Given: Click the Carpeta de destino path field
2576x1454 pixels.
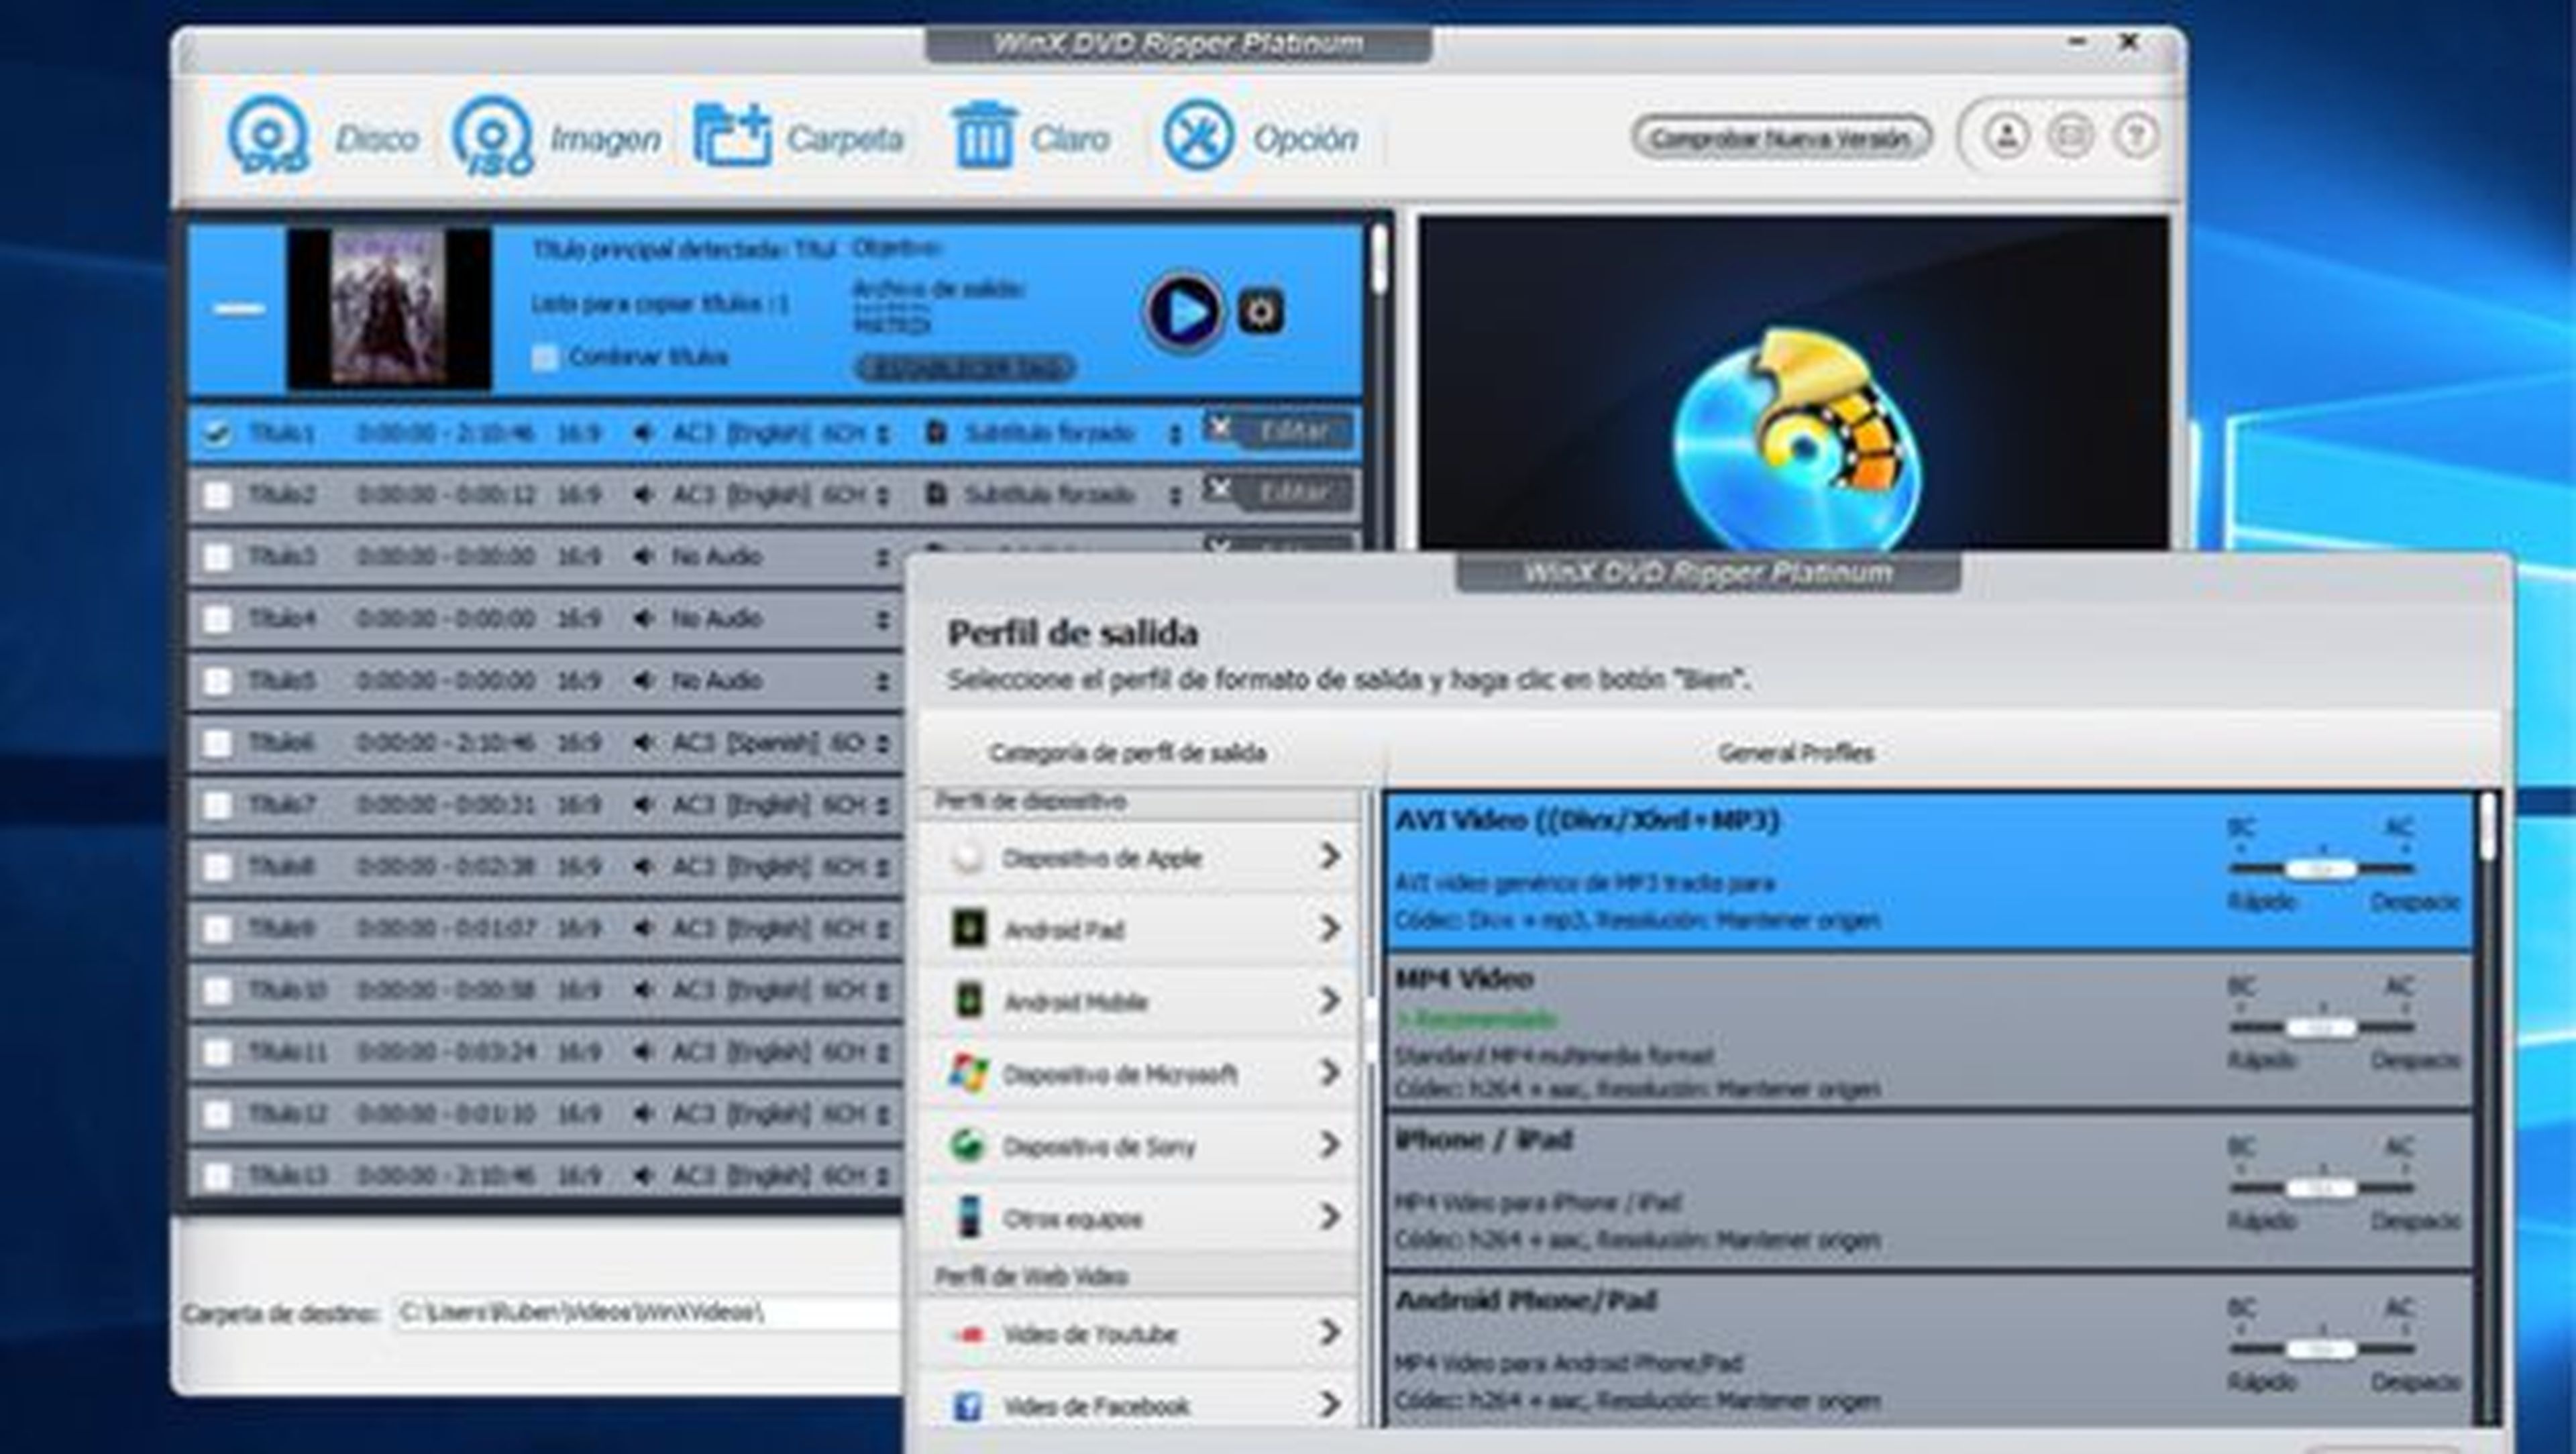Looking at the screenshot, I should point(648,1312).
